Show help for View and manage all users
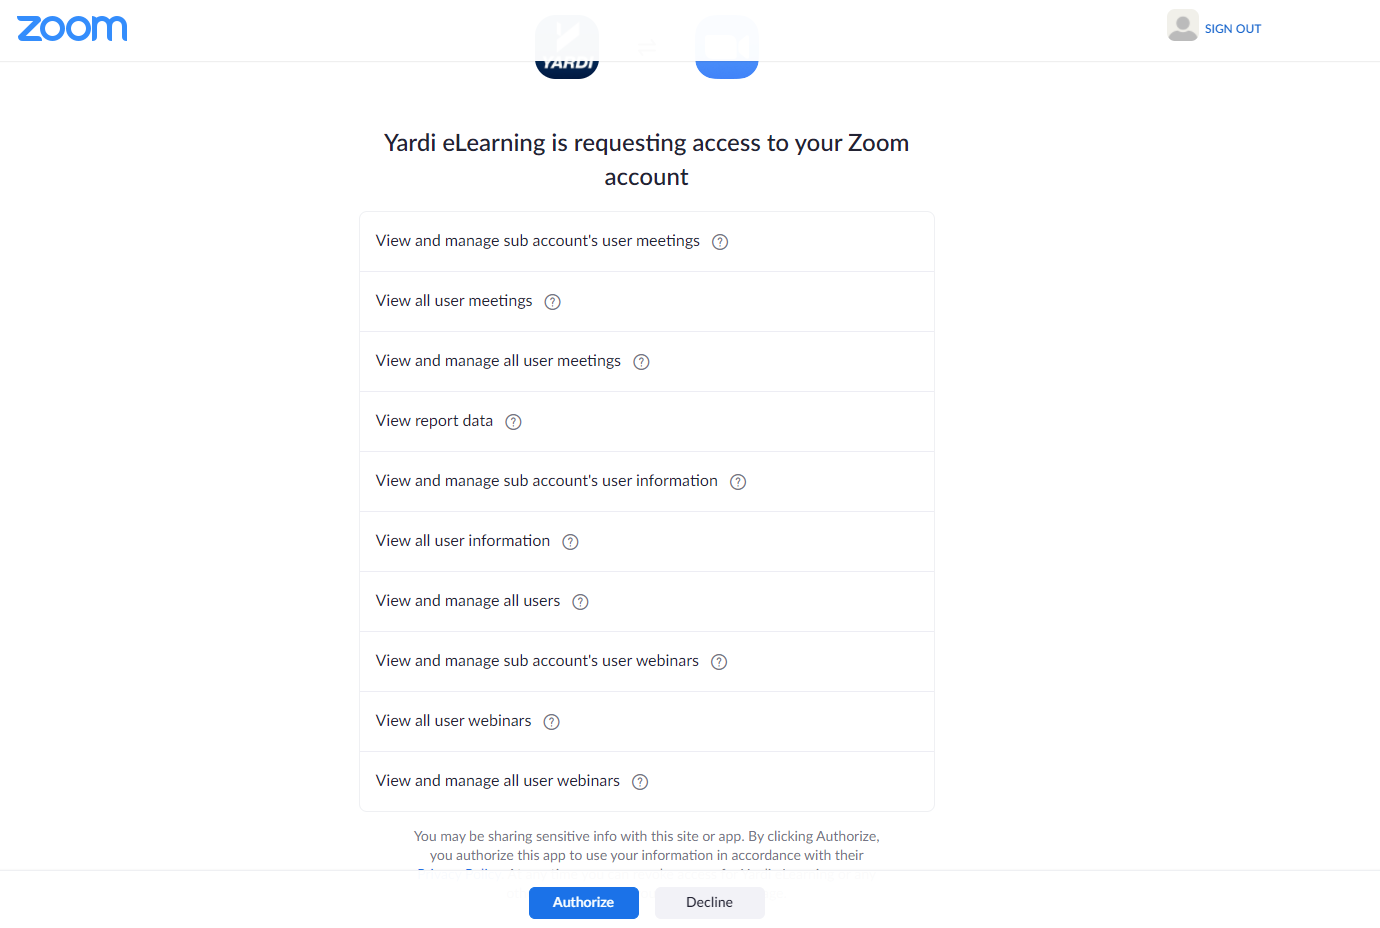Viewport: 1380px width, 928px height. click(x=580, y=602)
